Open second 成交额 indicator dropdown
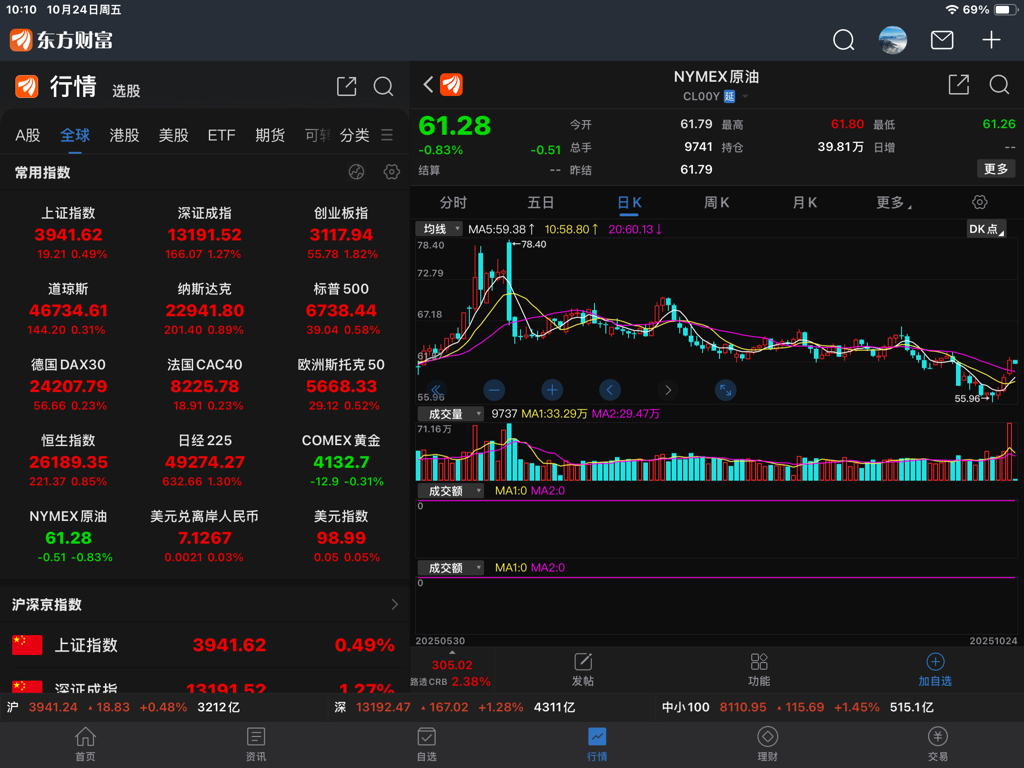The width and height of the screenshot is (1024, 768). [x=450, y=568]
